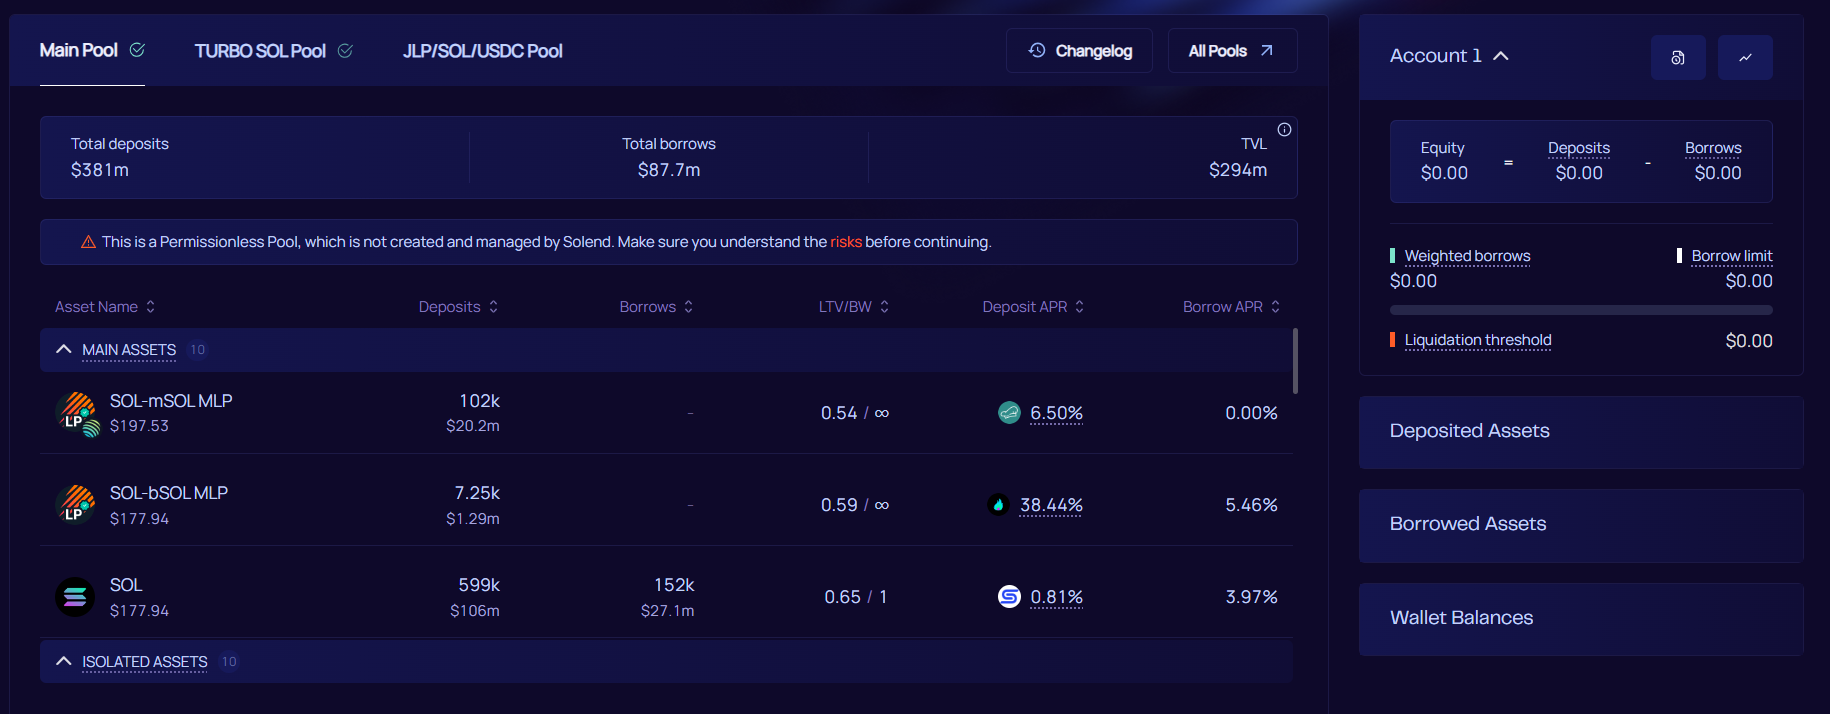This screenshot has height=714, width=1830.
Task: Open the account transaction history icon
Action: tap(1677, 58)
